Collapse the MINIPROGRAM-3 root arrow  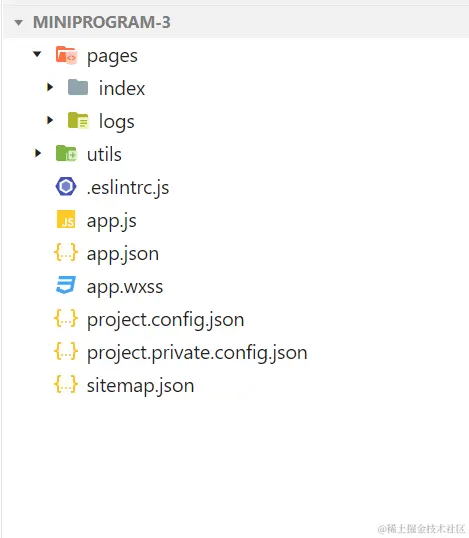[19, 23]
